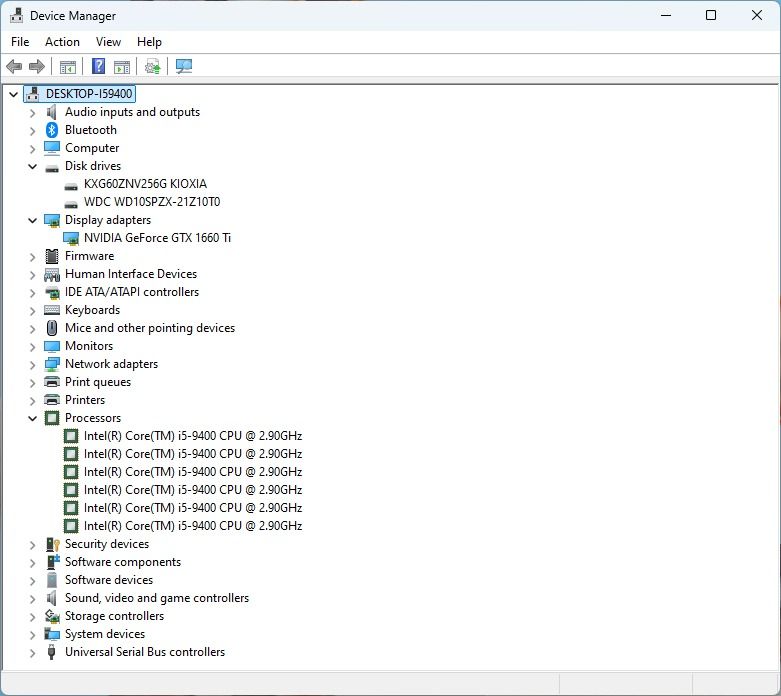The height and width of the screenshot is (696, 781).
Task: Click the Scan for hardware changes icon
Action: 184,67
